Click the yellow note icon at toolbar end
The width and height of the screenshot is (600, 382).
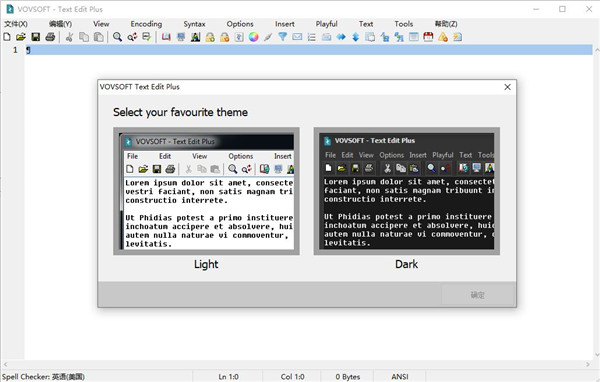[x=458, y=37]
